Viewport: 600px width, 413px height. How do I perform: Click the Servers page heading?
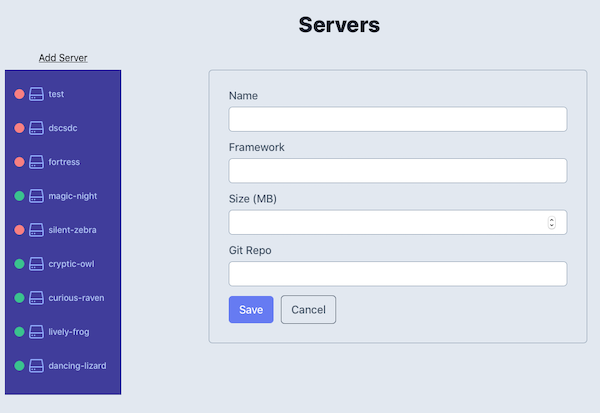pos(339,25)
